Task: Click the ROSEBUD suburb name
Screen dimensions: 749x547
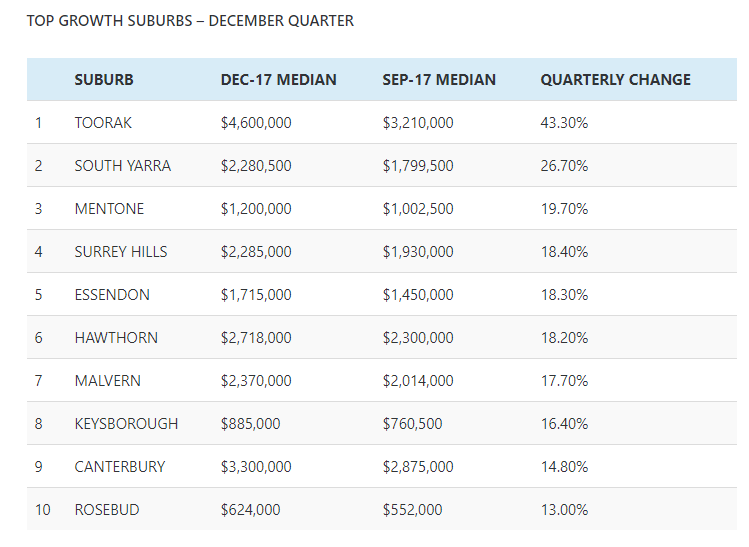Action: [x=107, y=510]
